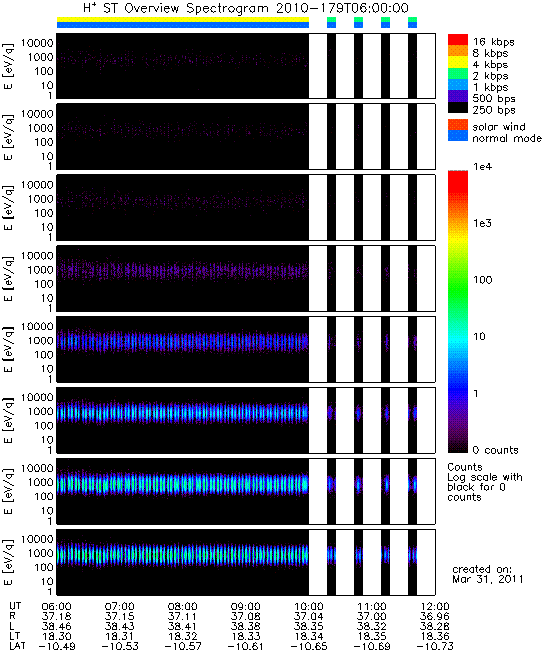The width and height of the screenshot is (544, 652).
Task: Click the LT value 18.30
Action: [57, 636]
